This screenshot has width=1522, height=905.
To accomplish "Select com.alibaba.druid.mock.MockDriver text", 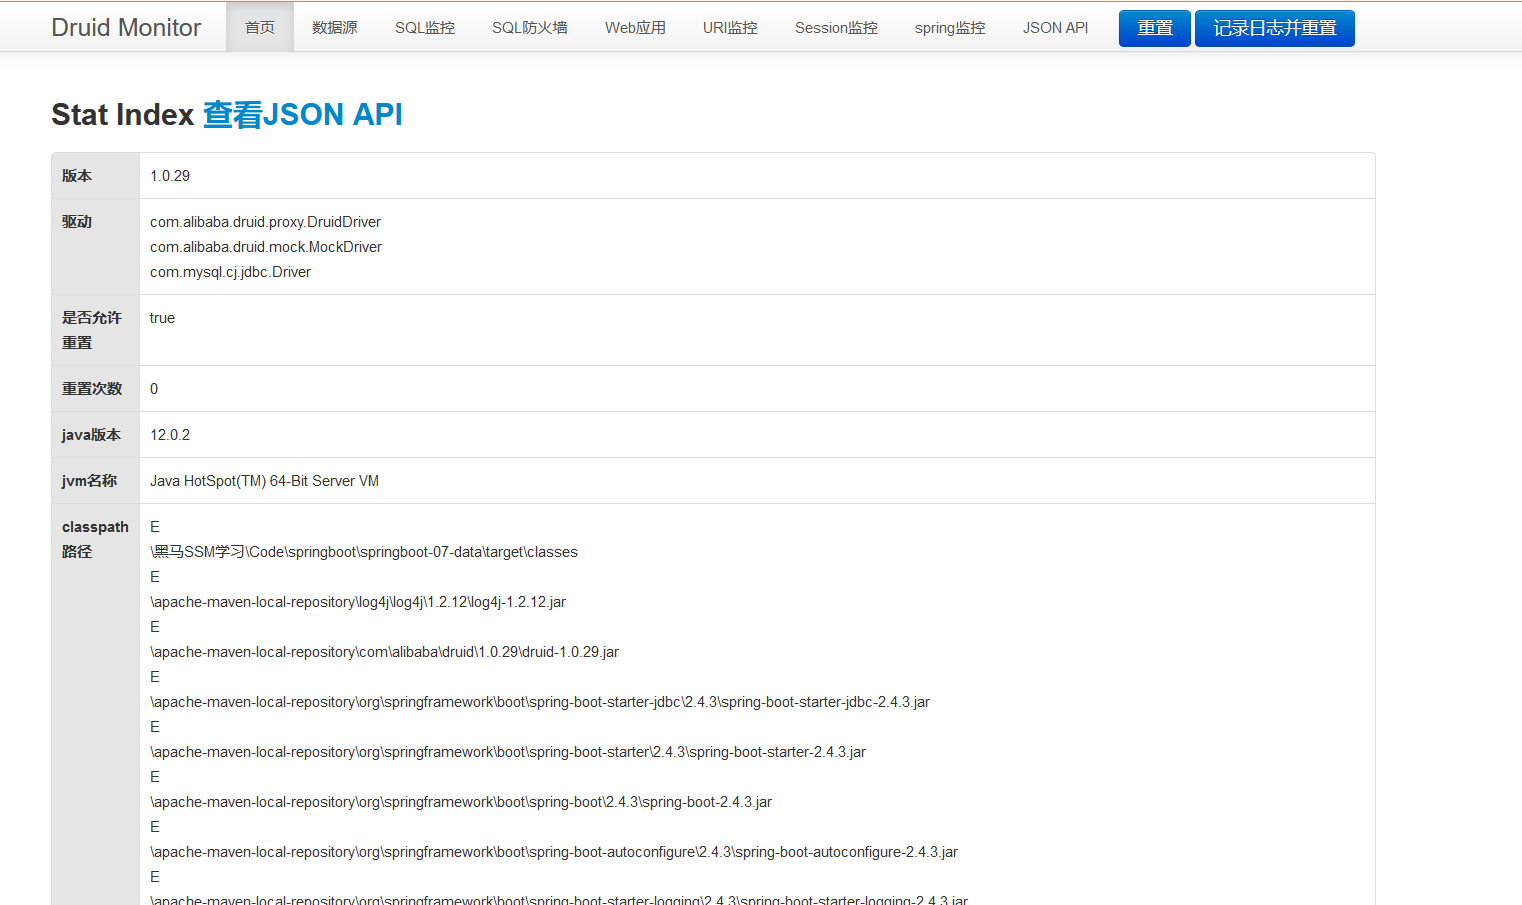I will [x=266, y=247].
